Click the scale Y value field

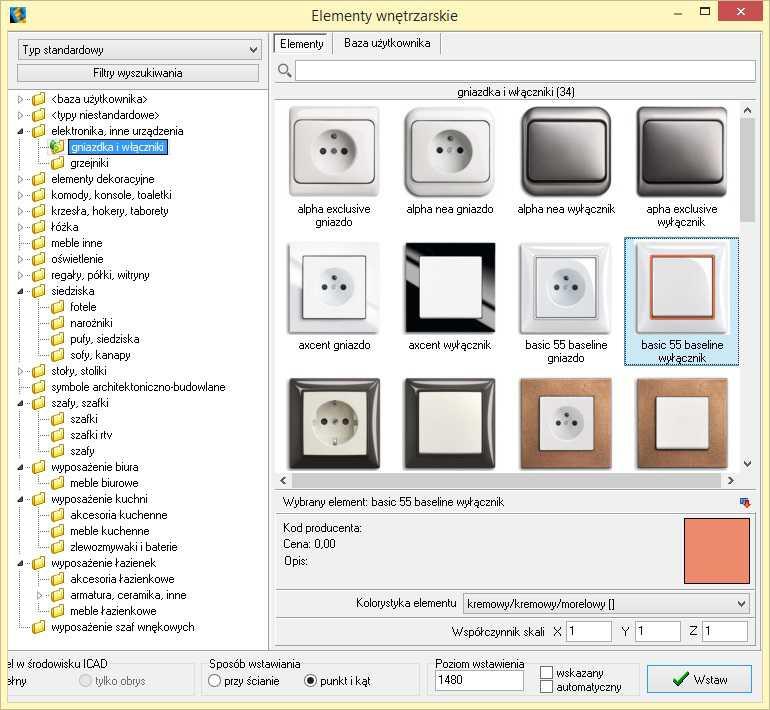pos(658,631)
